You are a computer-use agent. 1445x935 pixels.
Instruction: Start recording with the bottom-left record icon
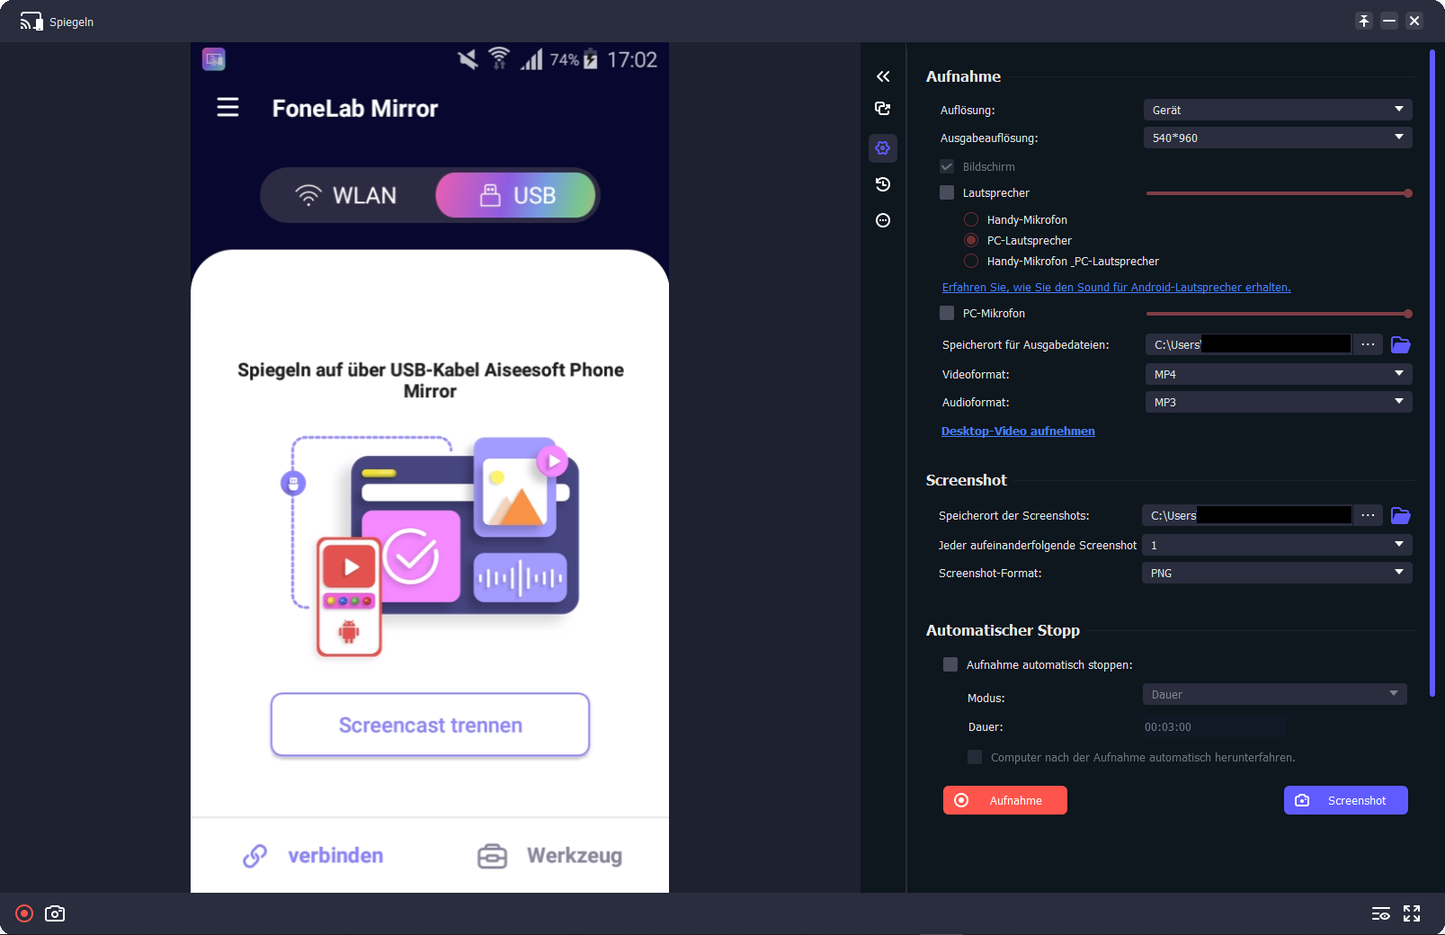coord(24,913)
